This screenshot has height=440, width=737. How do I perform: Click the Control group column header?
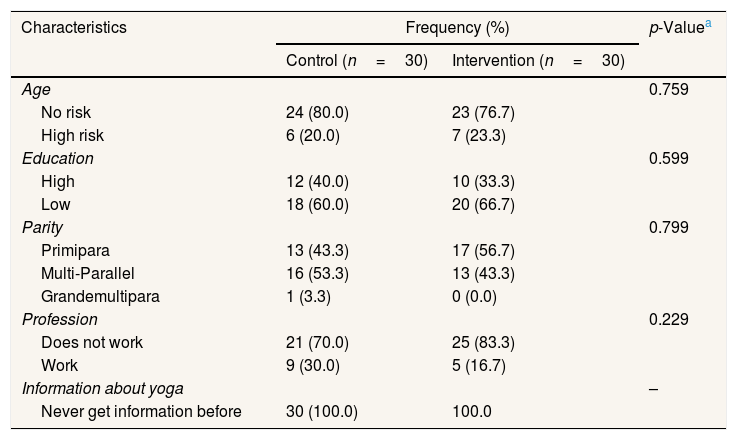(x=356, y=61)
